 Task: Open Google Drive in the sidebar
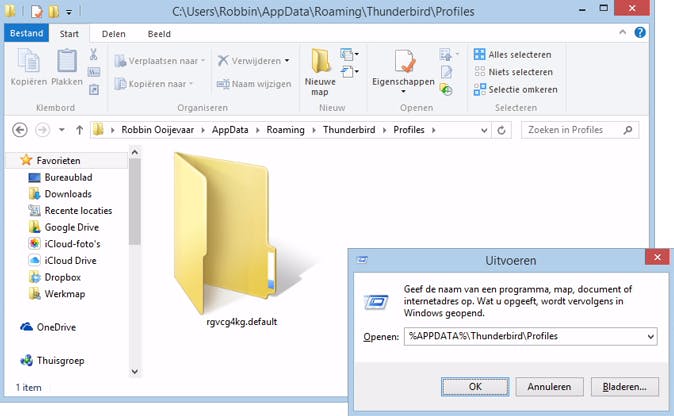pyautogui.click(x=72, y=227)
